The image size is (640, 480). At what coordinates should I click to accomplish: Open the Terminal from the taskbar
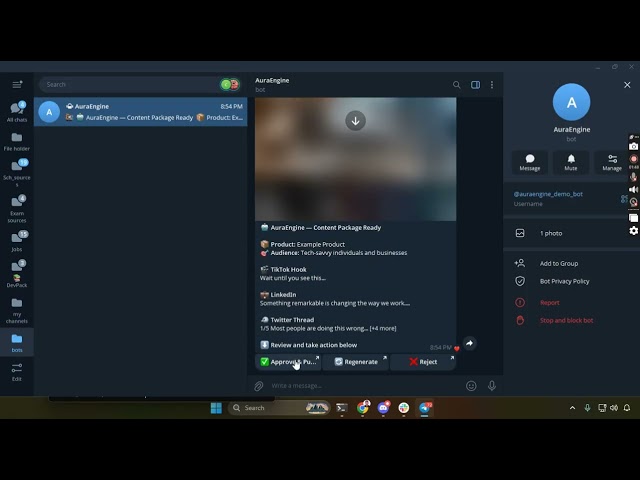click(x=342, y=408)
